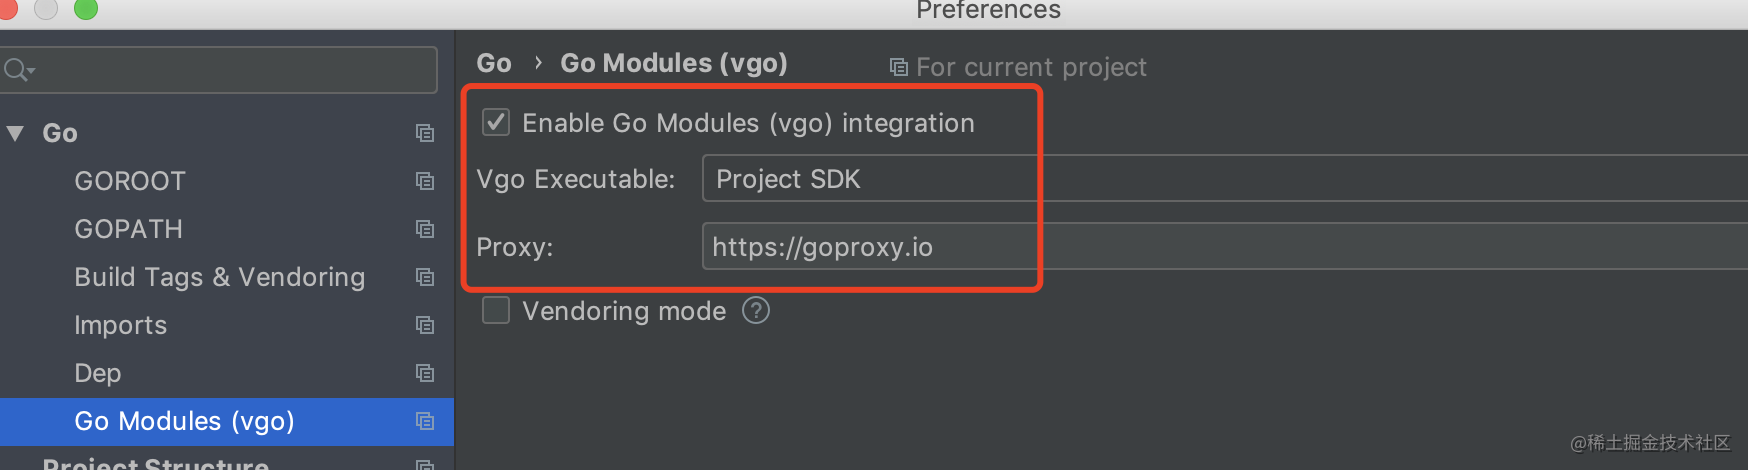The height and width of the screenshot is (470, 1748).
Task: Open GOPATH settings page
Action: pos(128,229)
